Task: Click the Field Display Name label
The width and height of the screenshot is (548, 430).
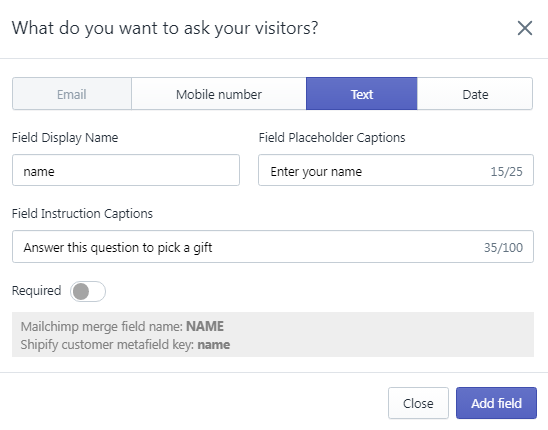Action: pos(65,138)
